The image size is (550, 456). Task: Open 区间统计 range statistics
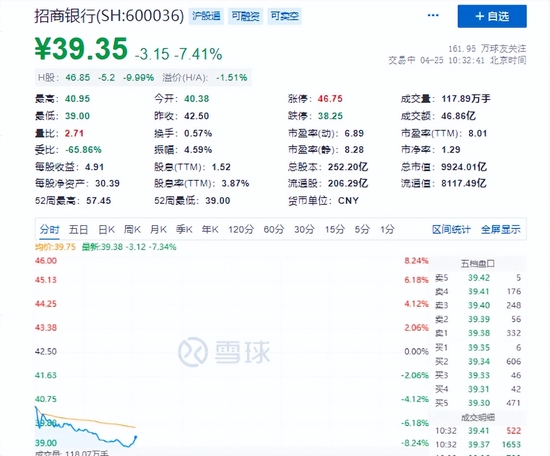pyautogui.click(x=451, y=230)
